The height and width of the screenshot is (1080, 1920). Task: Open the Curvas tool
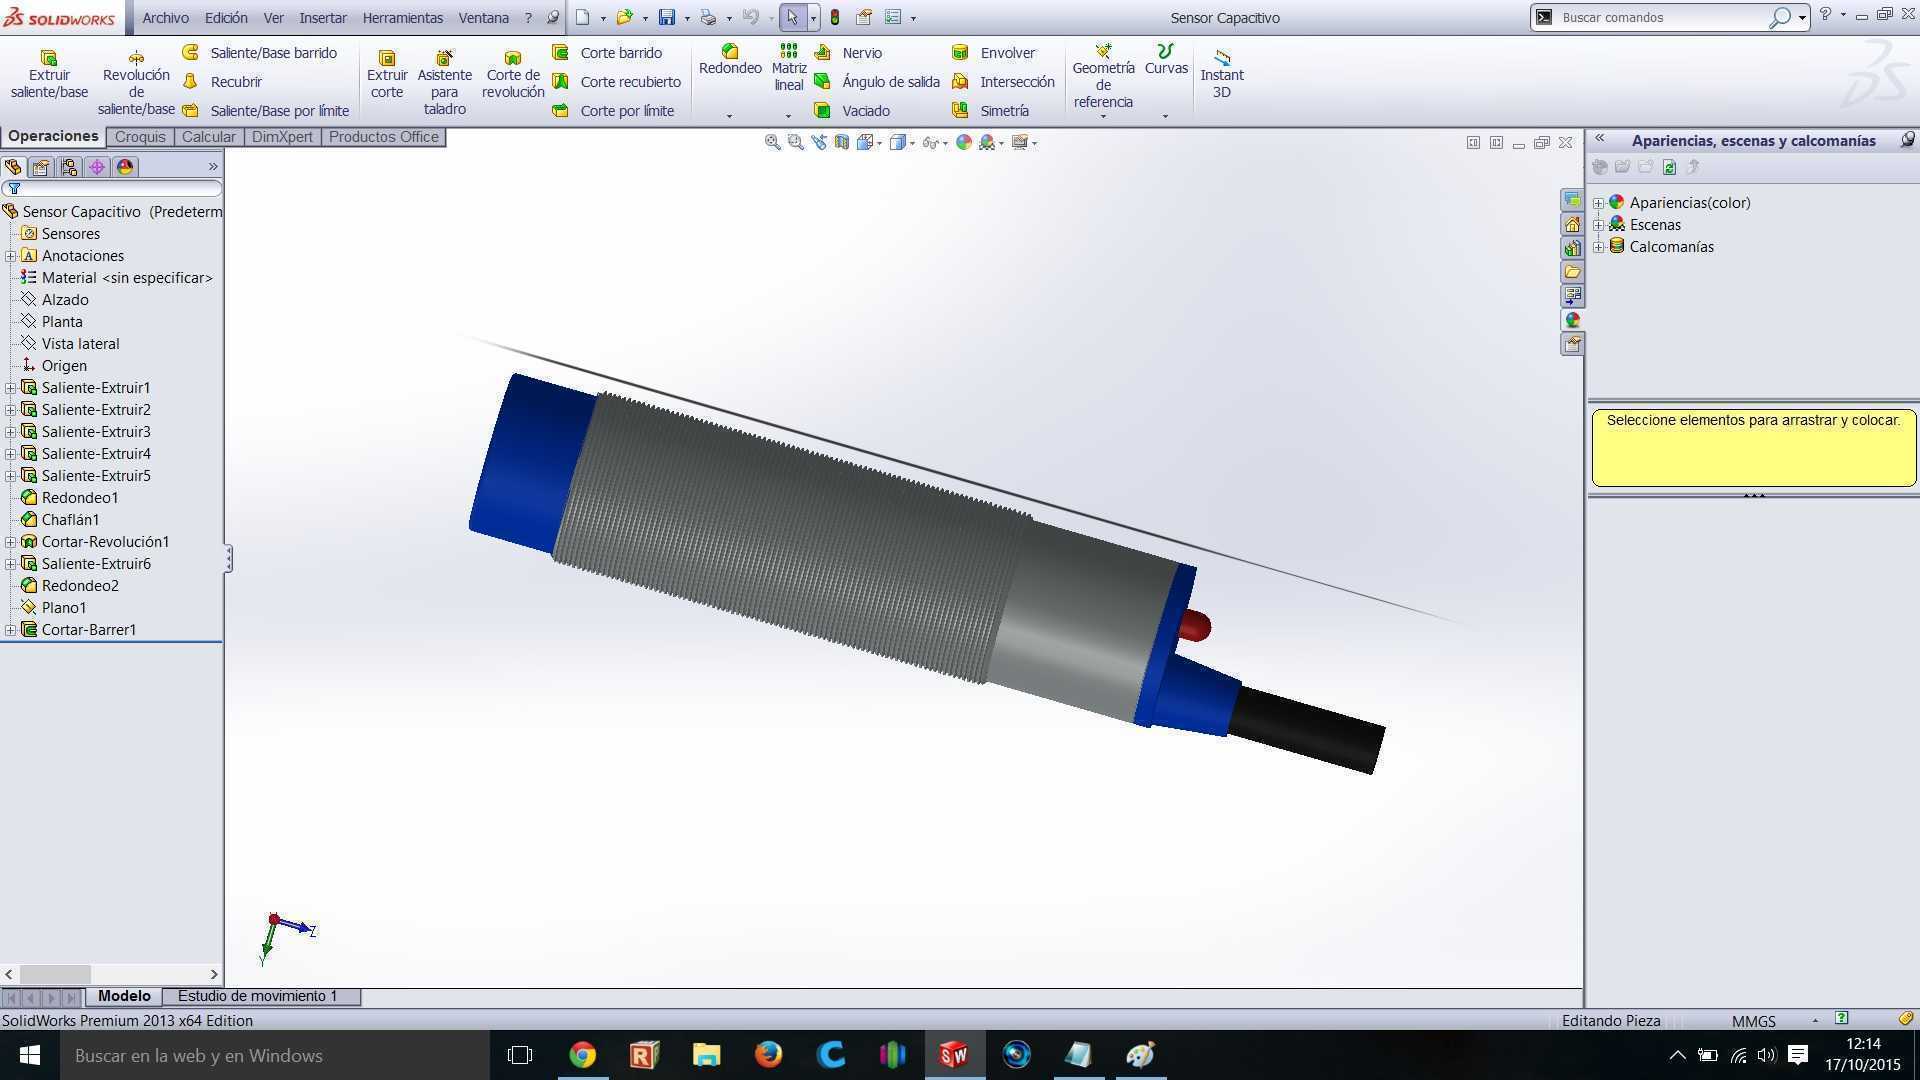pos(1166,60)
